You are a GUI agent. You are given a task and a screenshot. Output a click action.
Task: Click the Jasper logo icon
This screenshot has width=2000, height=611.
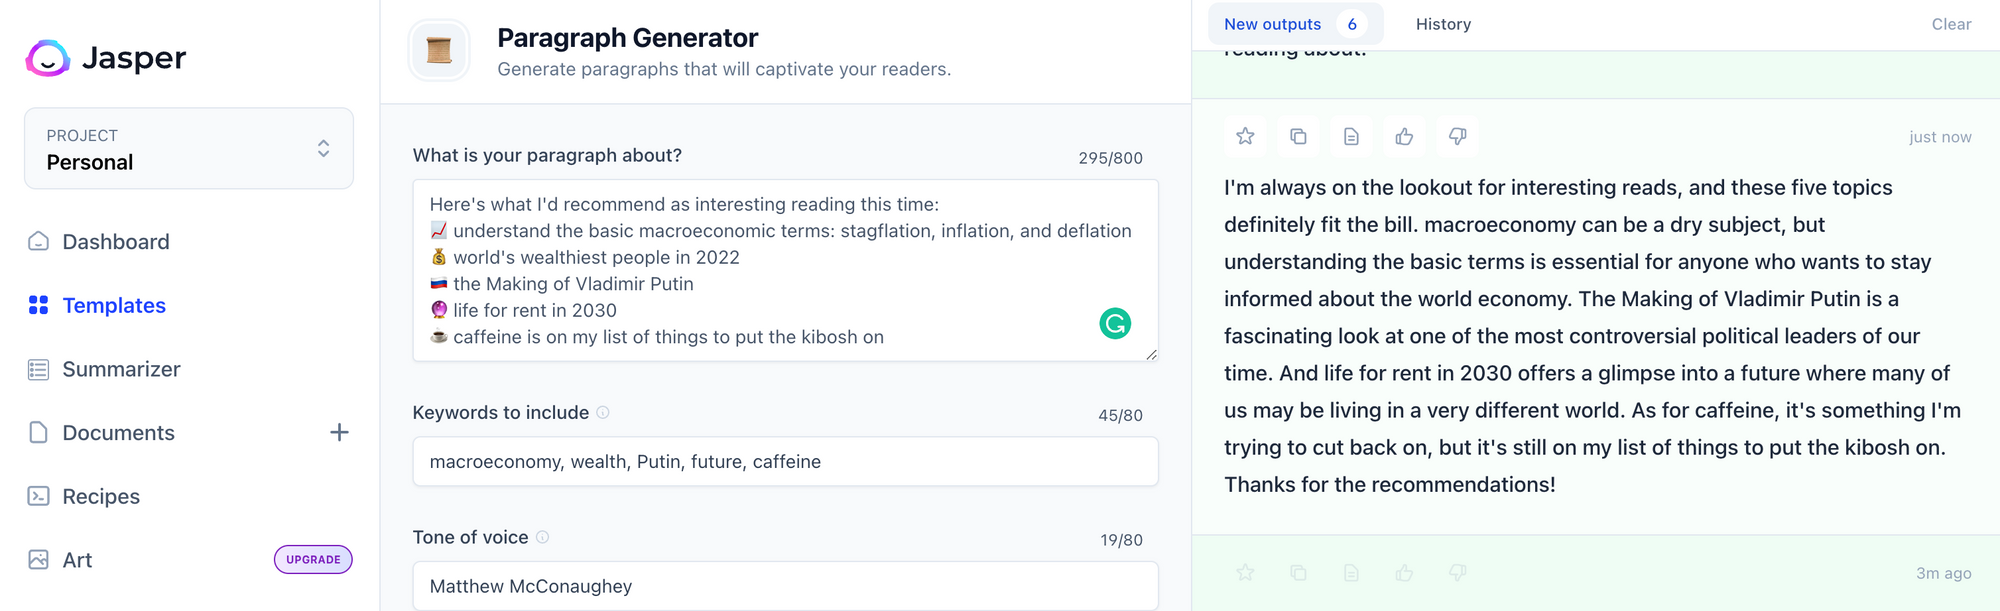(x=47, y=58)
